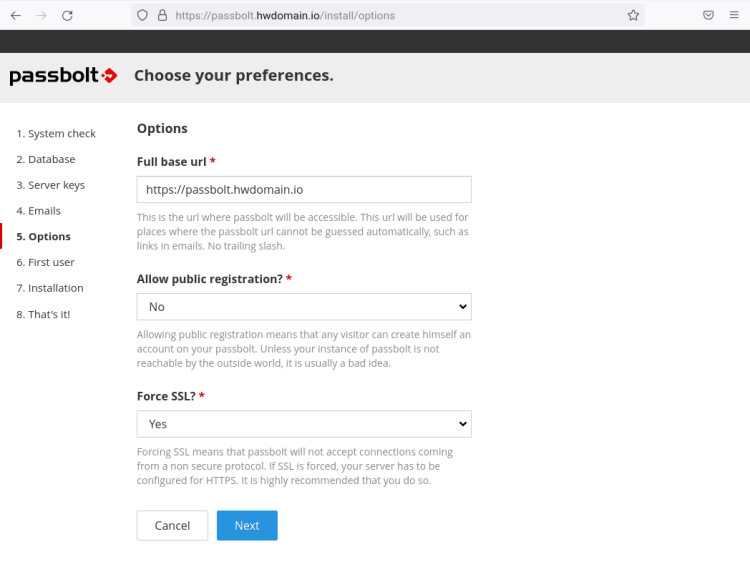Go to step 6. First user
The height and width of the screenshot is (567, 750).
[x=45, y=263]
